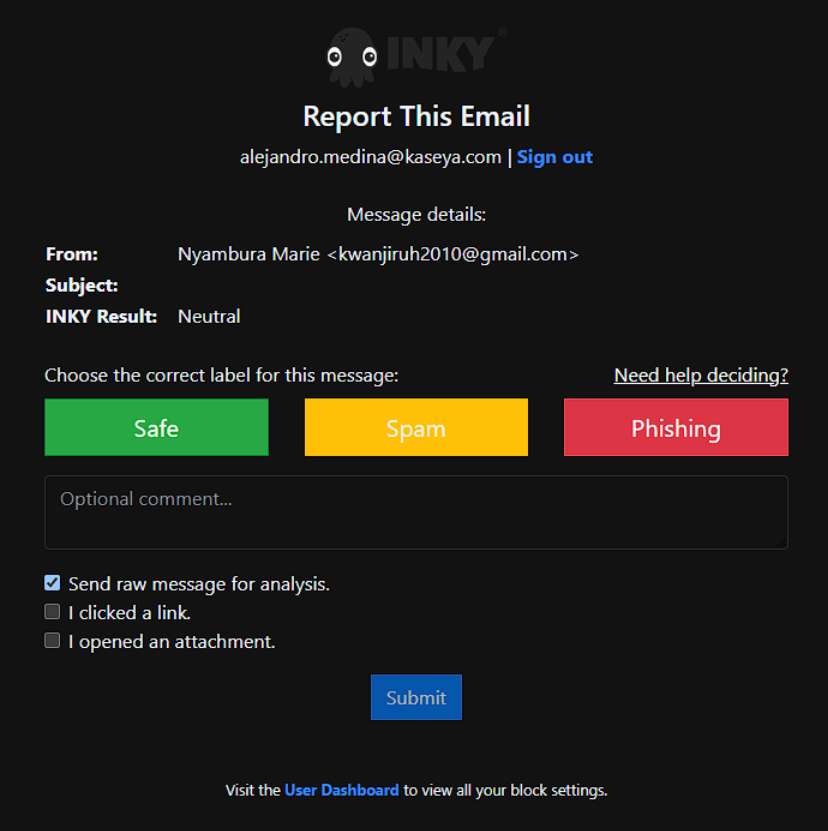Tick I opened an attachment checkbox
This screenshot has width=828, height=831.
[52, 640]
